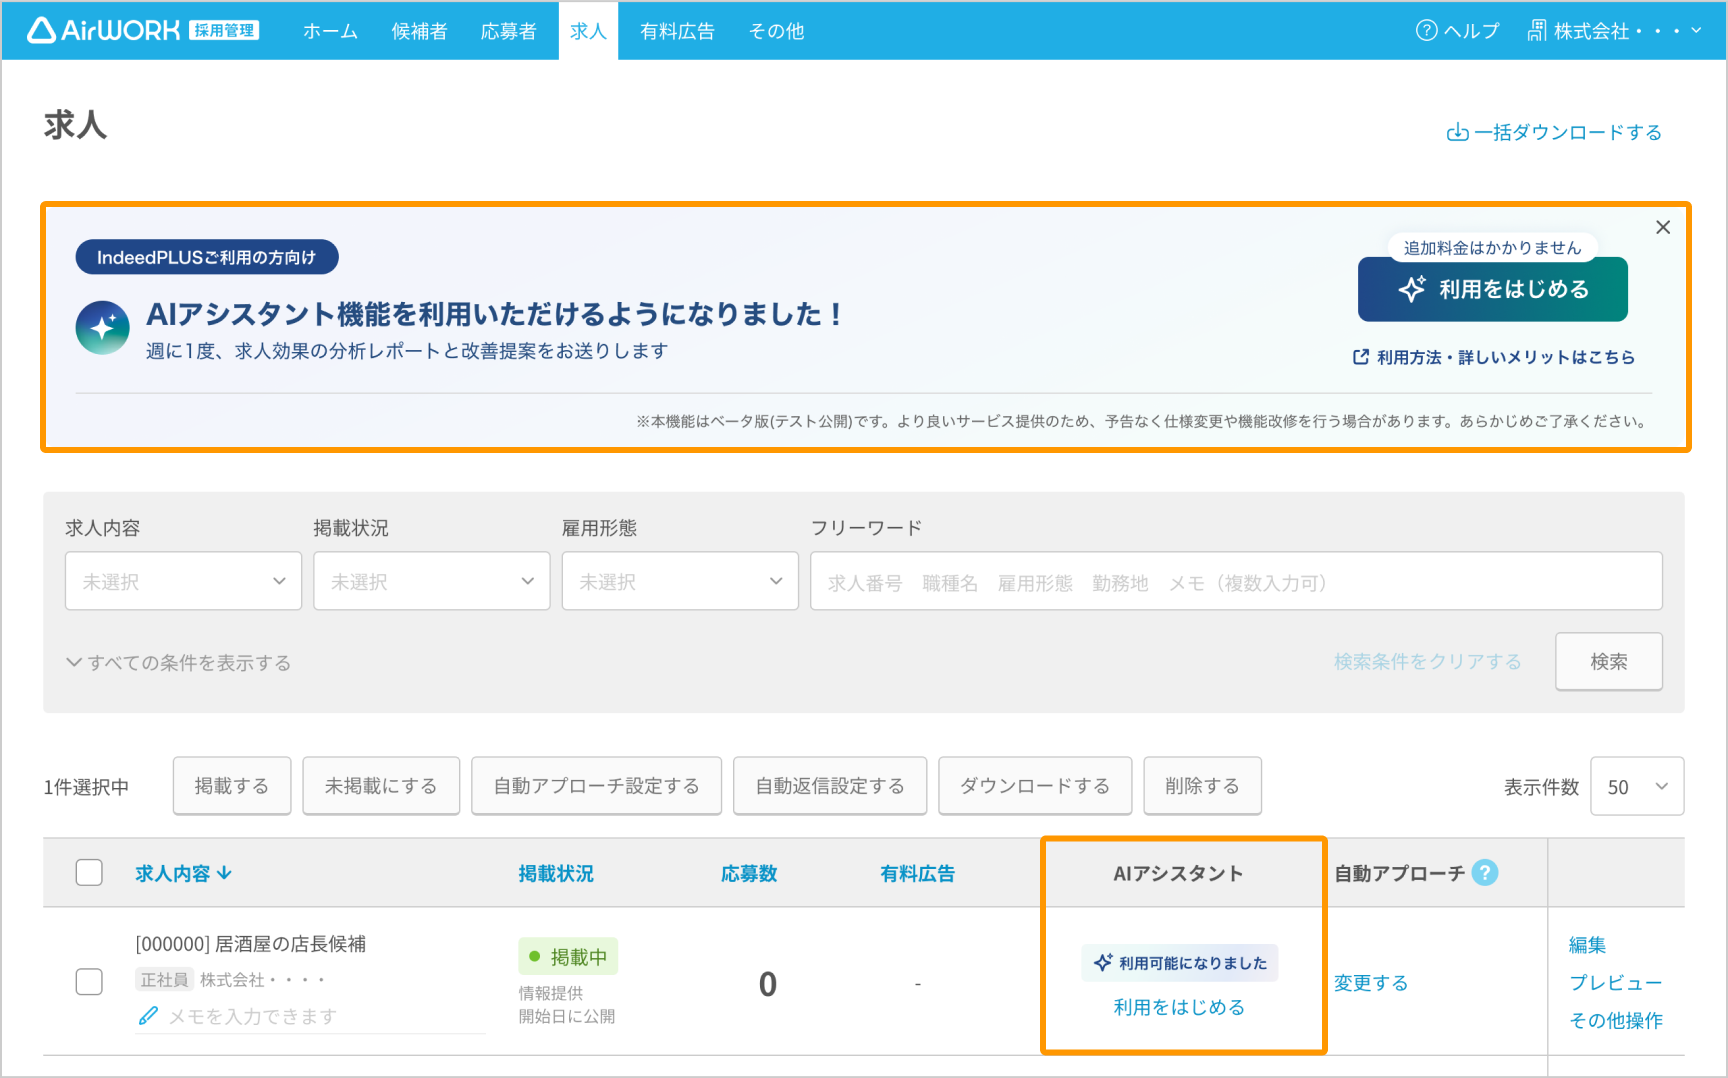Viewport: 1728px width, 1078px height.
Task: Click the 未掲載にする button
Action: [x=381, y=786]
